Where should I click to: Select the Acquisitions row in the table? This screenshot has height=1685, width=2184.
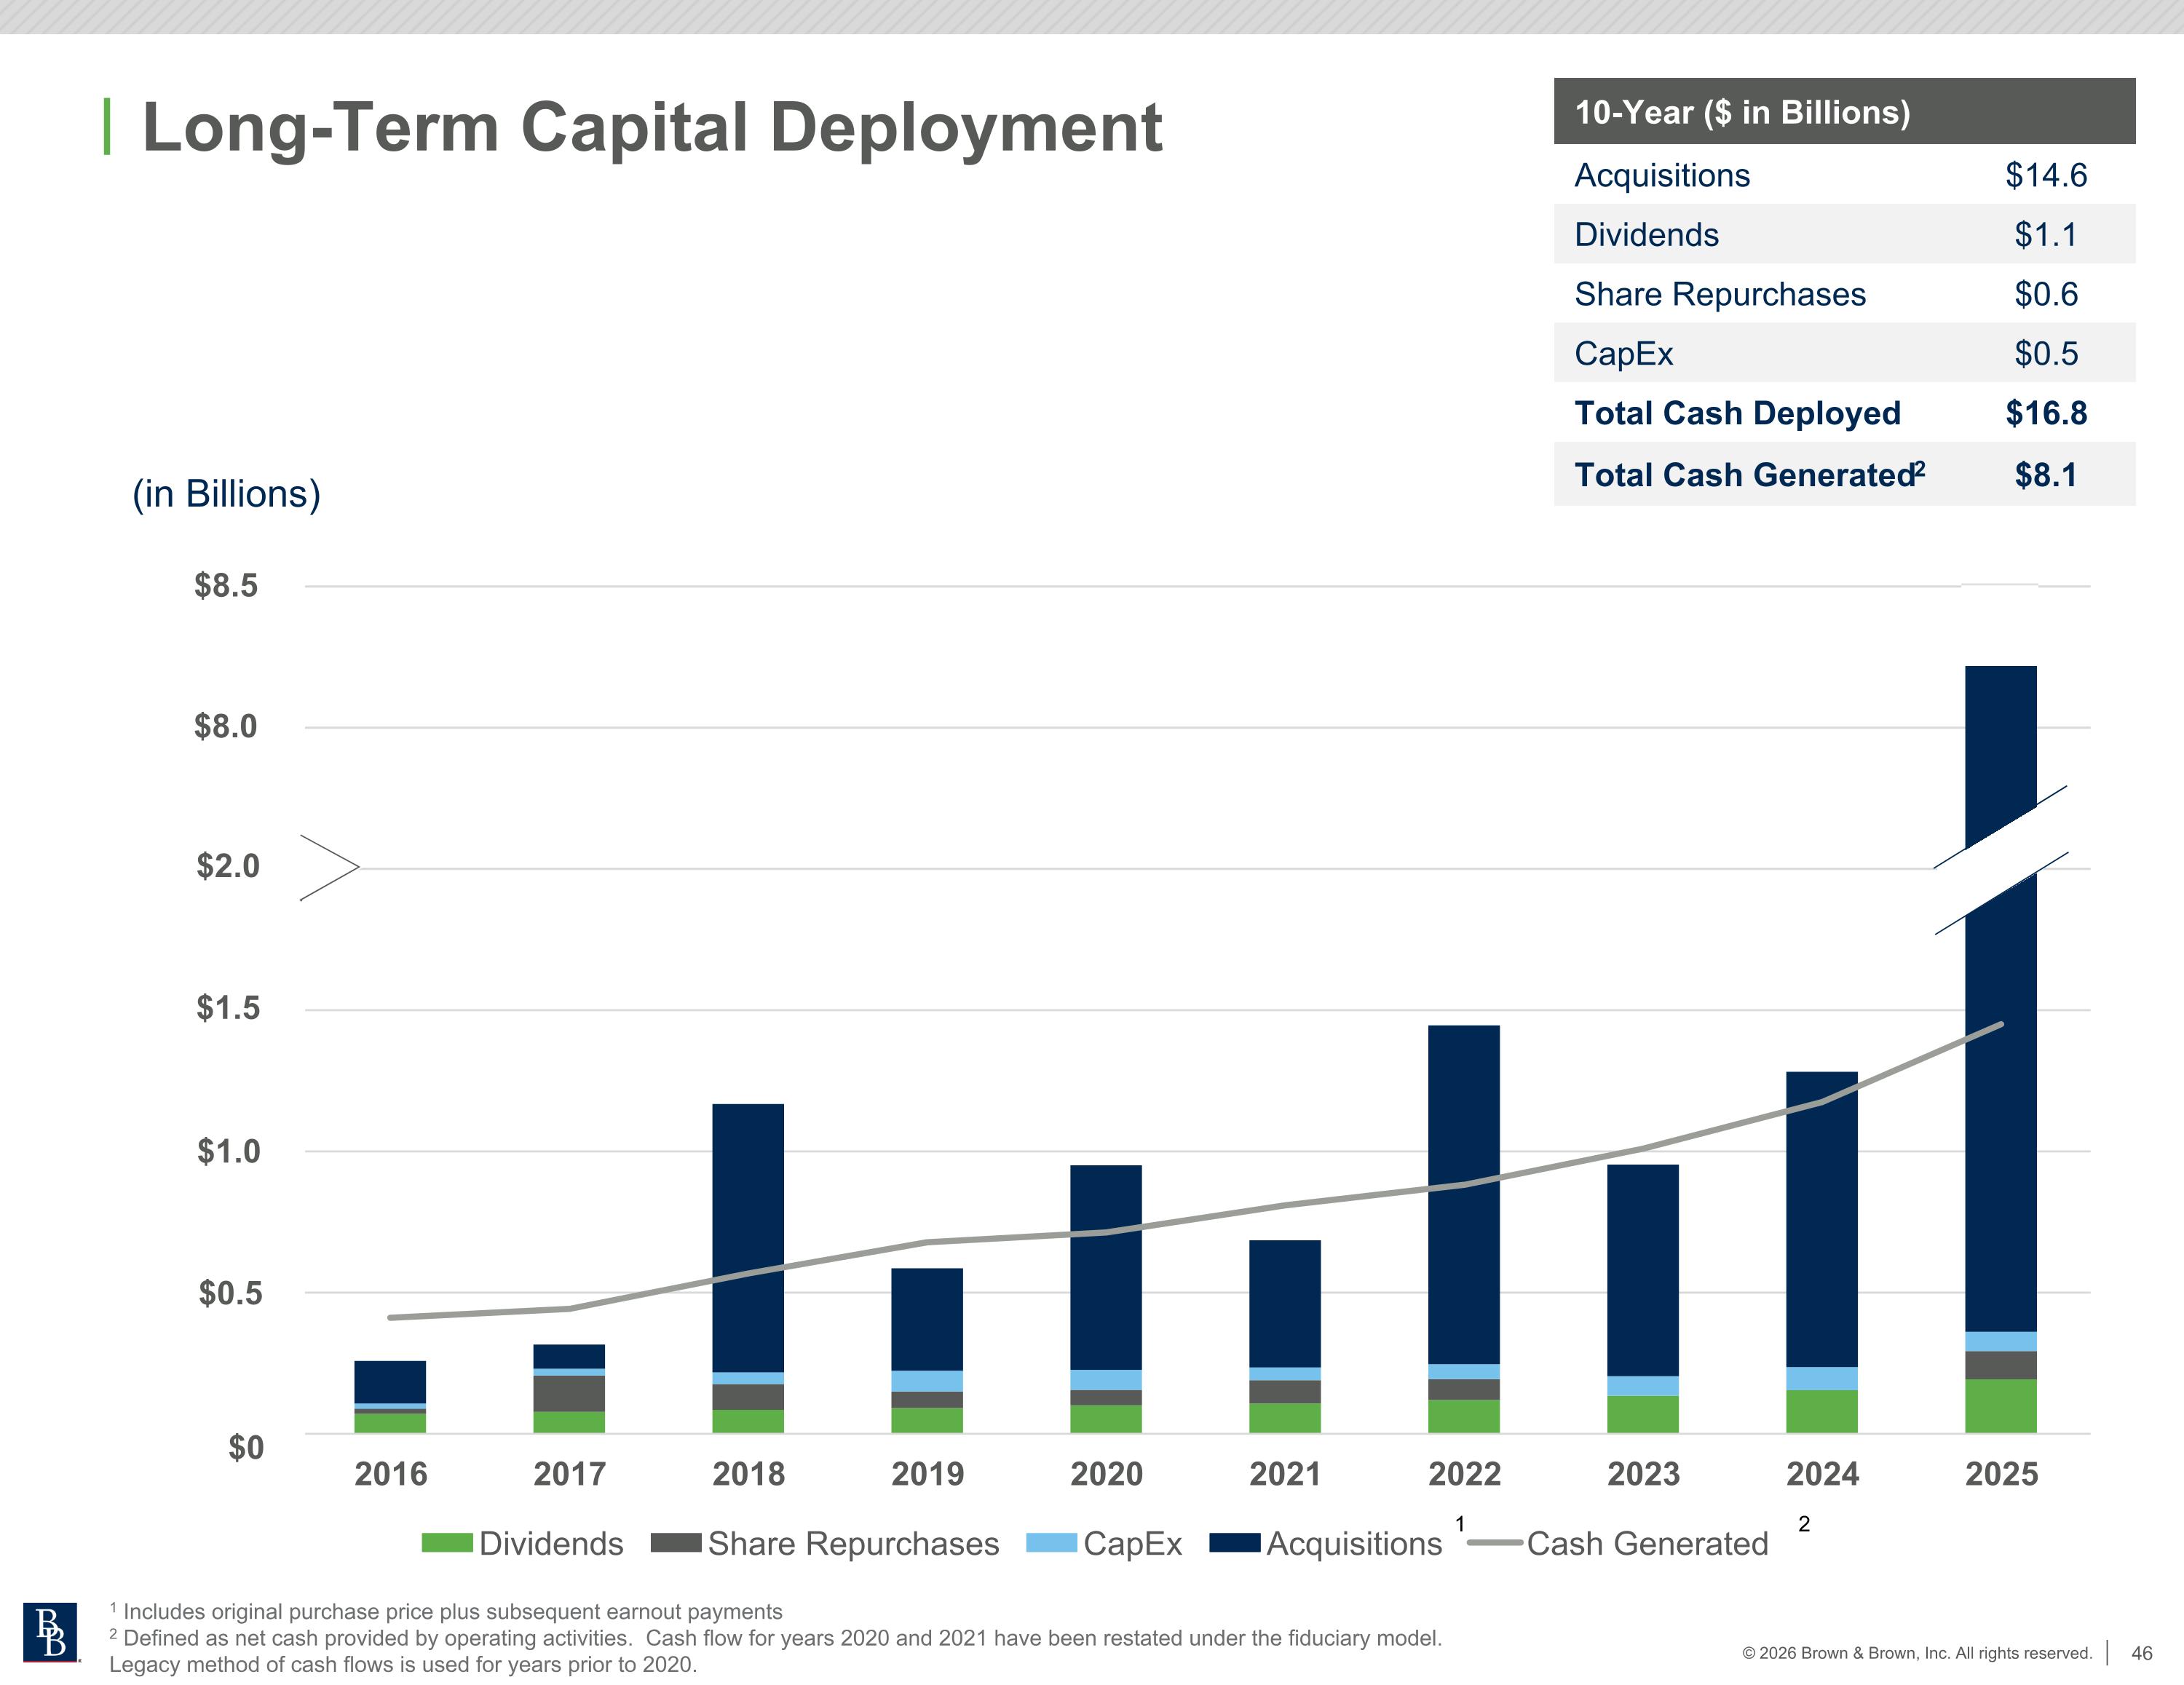tap(1843, 175)
